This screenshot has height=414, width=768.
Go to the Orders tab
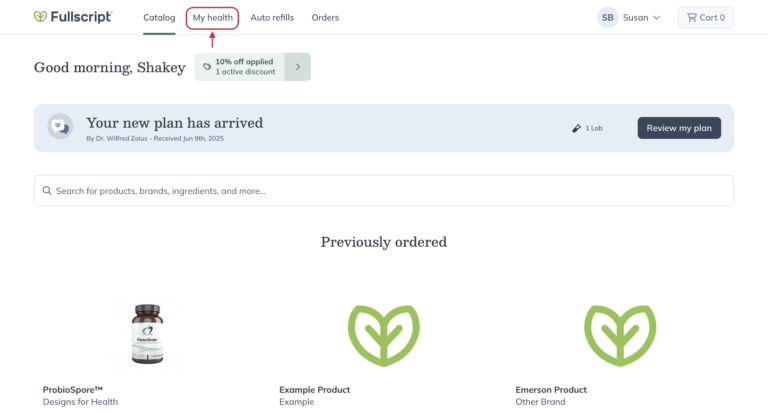tap(325, 17)
